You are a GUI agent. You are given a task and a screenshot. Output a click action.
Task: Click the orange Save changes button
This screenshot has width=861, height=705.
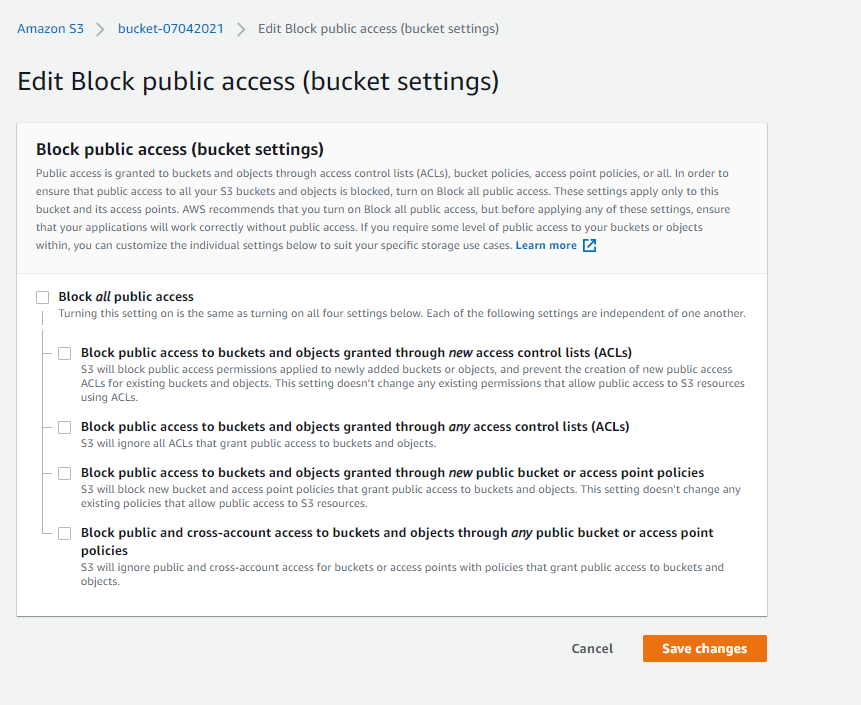click(704, 649)
